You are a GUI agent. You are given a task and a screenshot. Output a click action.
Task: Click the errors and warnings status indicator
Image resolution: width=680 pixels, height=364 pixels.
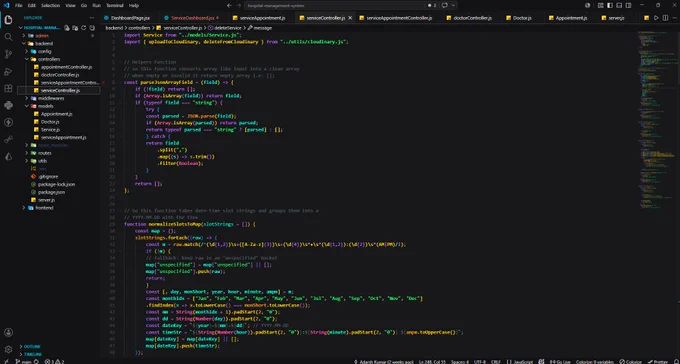click(x=54, y=361)
